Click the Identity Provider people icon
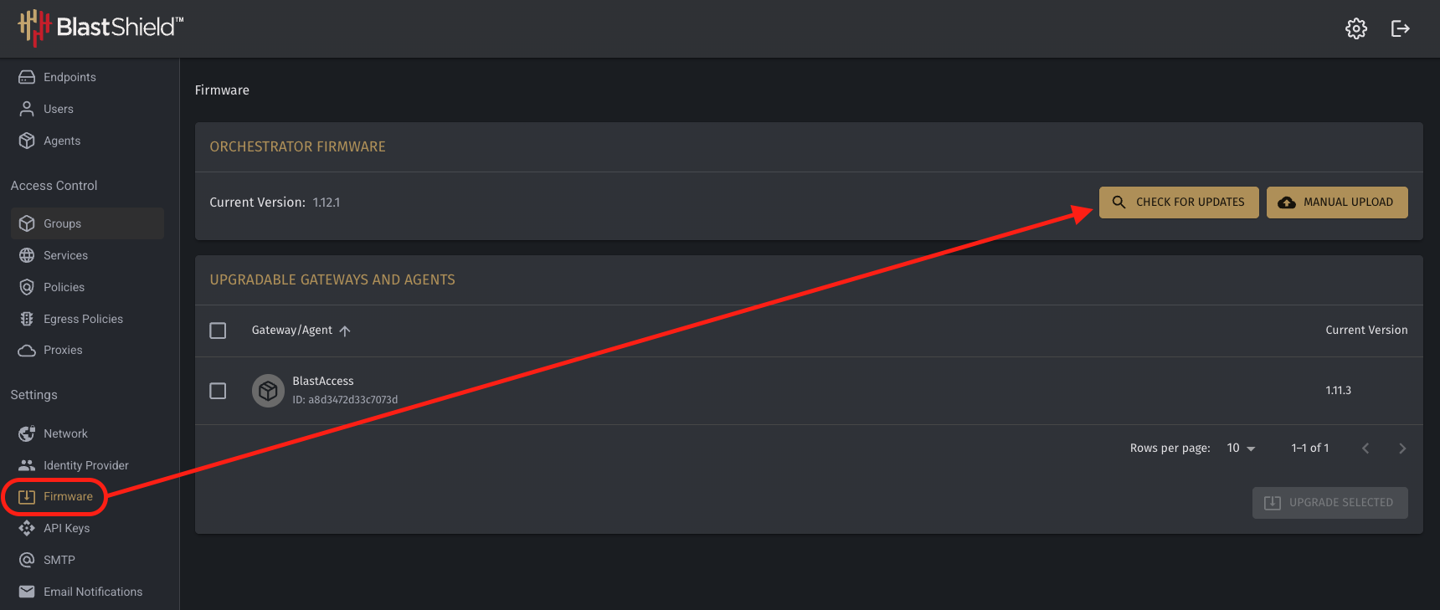The height and width of the screenshot is (610, 1440). [27, 465]
